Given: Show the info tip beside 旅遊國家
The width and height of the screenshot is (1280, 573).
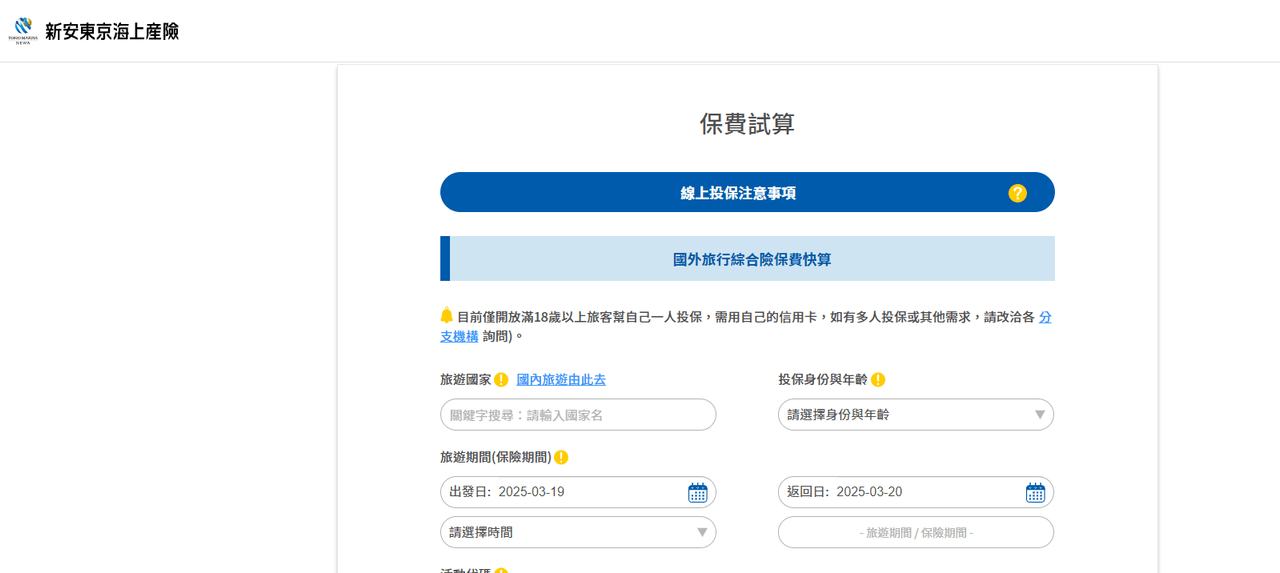Looking at the screenshot, I should click(501, 380).
